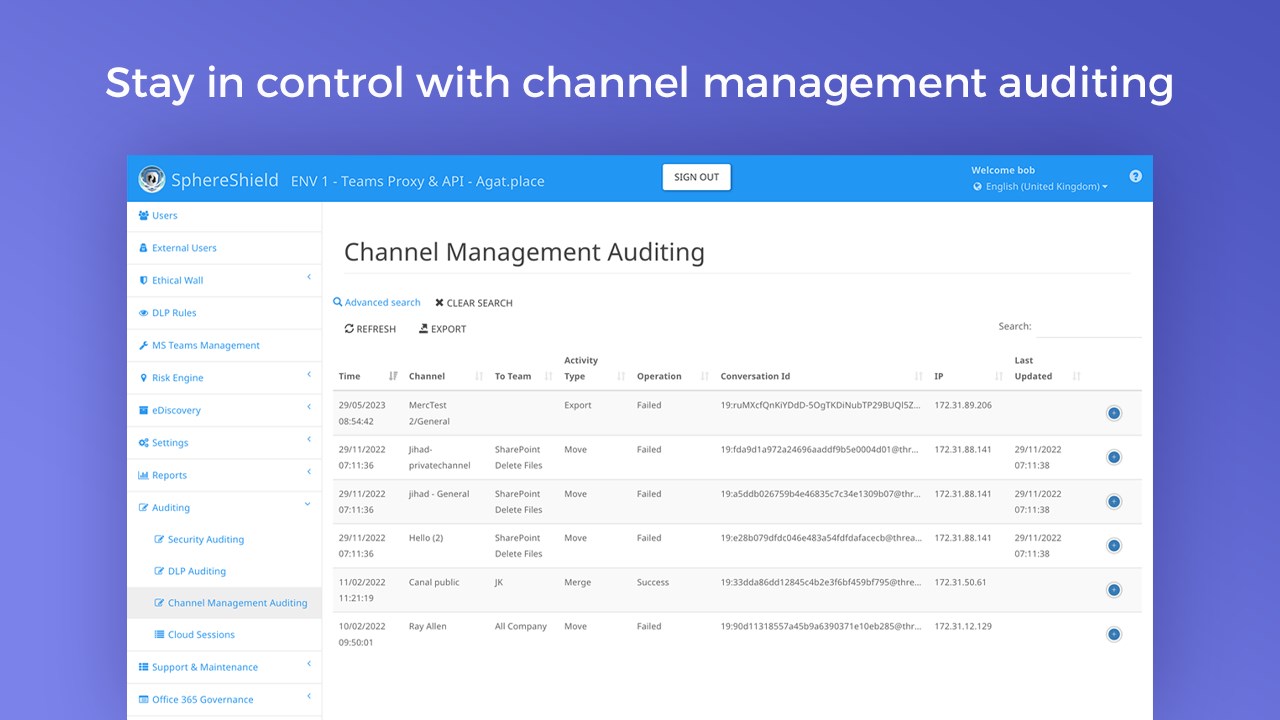Click the Office 365 Governance icon
Image resolution: width=1280 pixels, height=720 pixels.
(144, 699)
